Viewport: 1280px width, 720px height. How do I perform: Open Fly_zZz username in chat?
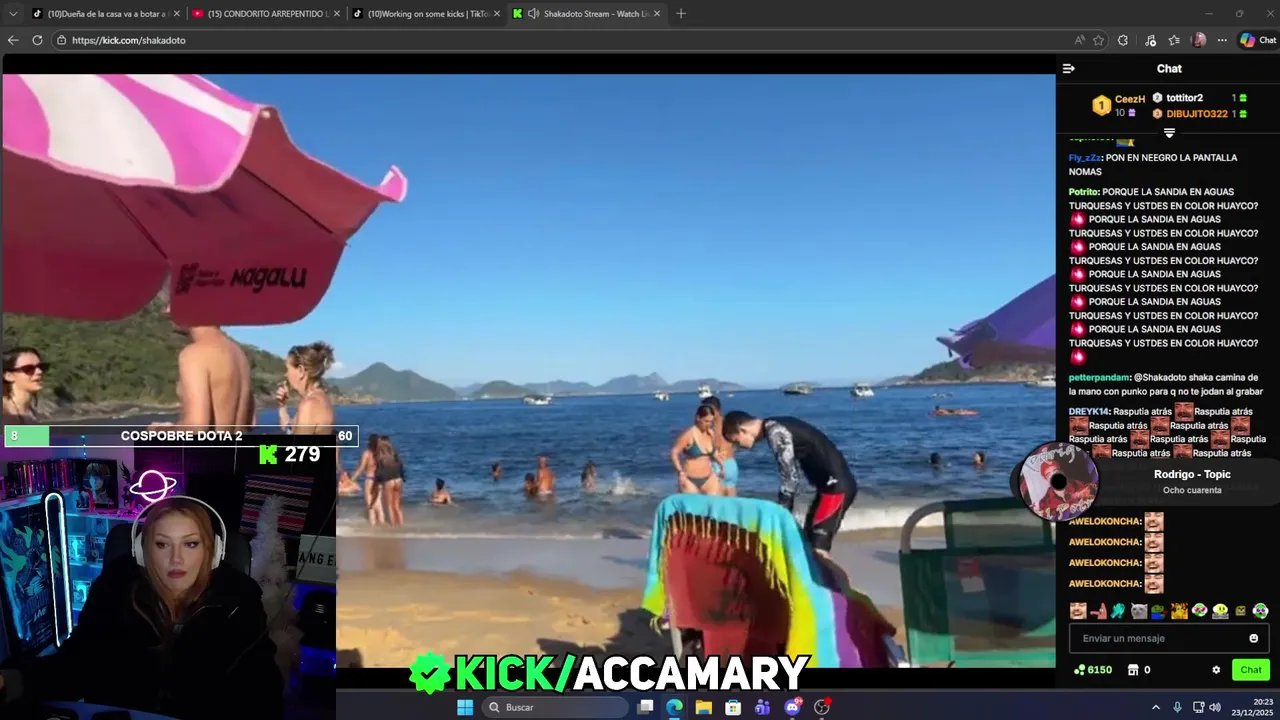coord(1084,158)
